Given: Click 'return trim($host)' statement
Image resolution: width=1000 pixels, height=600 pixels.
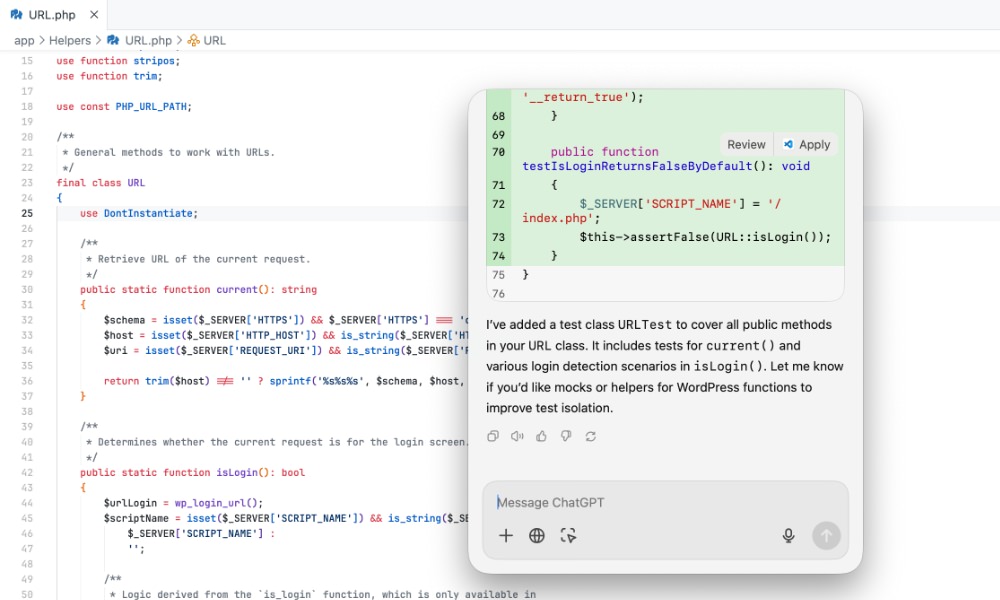Looking at the screenshot, I should click(156, 381).
